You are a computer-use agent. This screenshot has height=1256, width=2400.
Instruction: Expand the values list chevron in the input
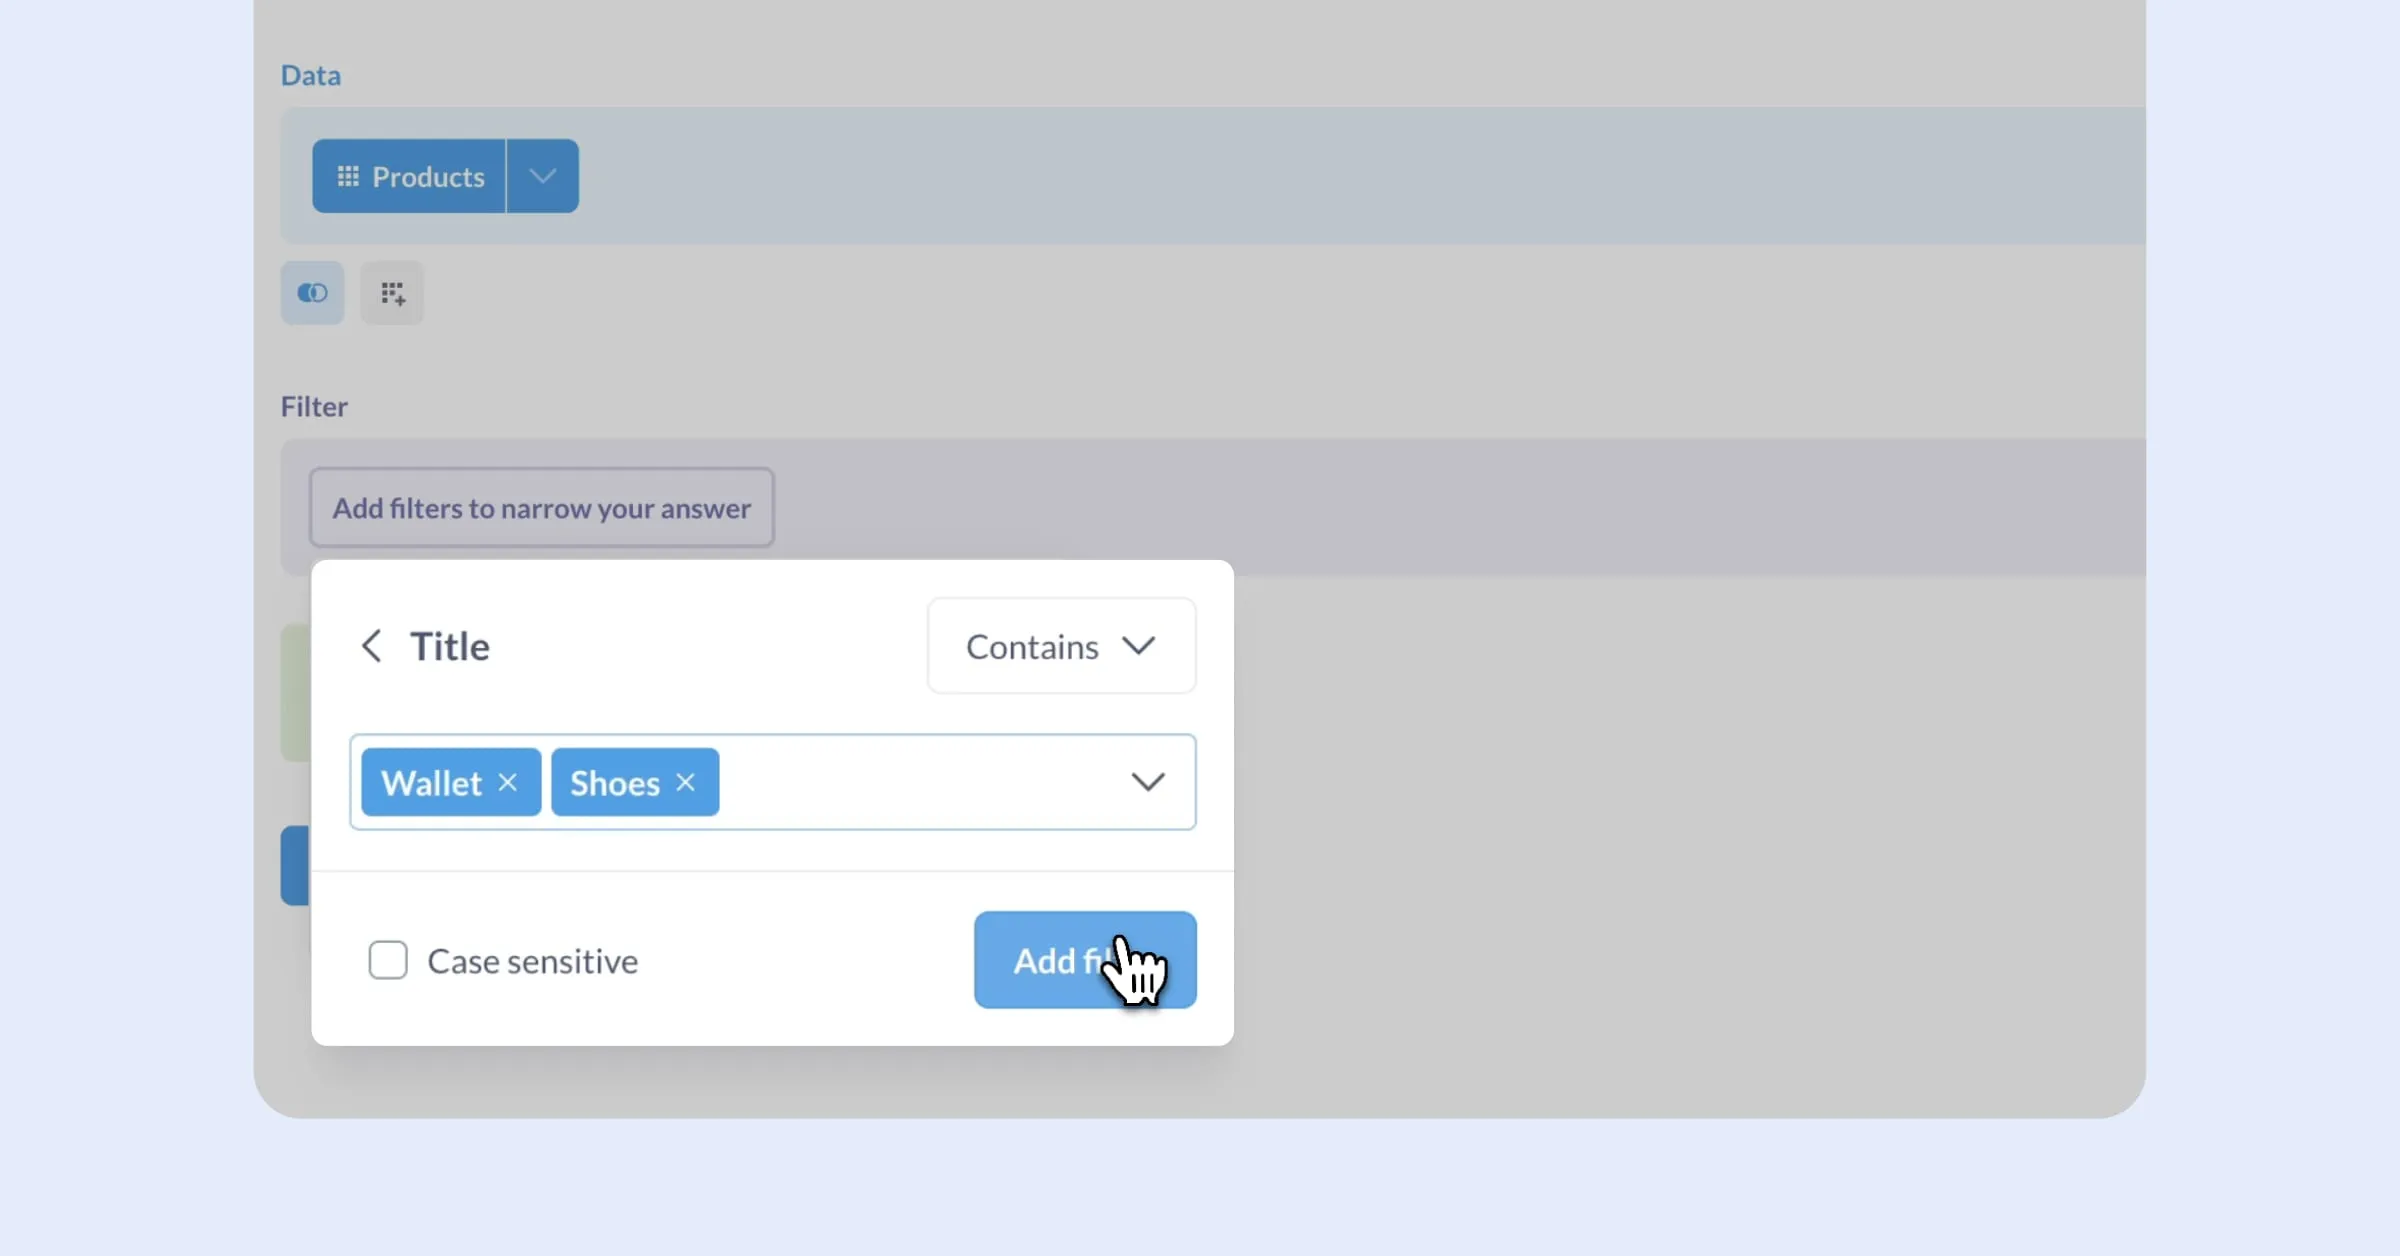coord(1147,782)
